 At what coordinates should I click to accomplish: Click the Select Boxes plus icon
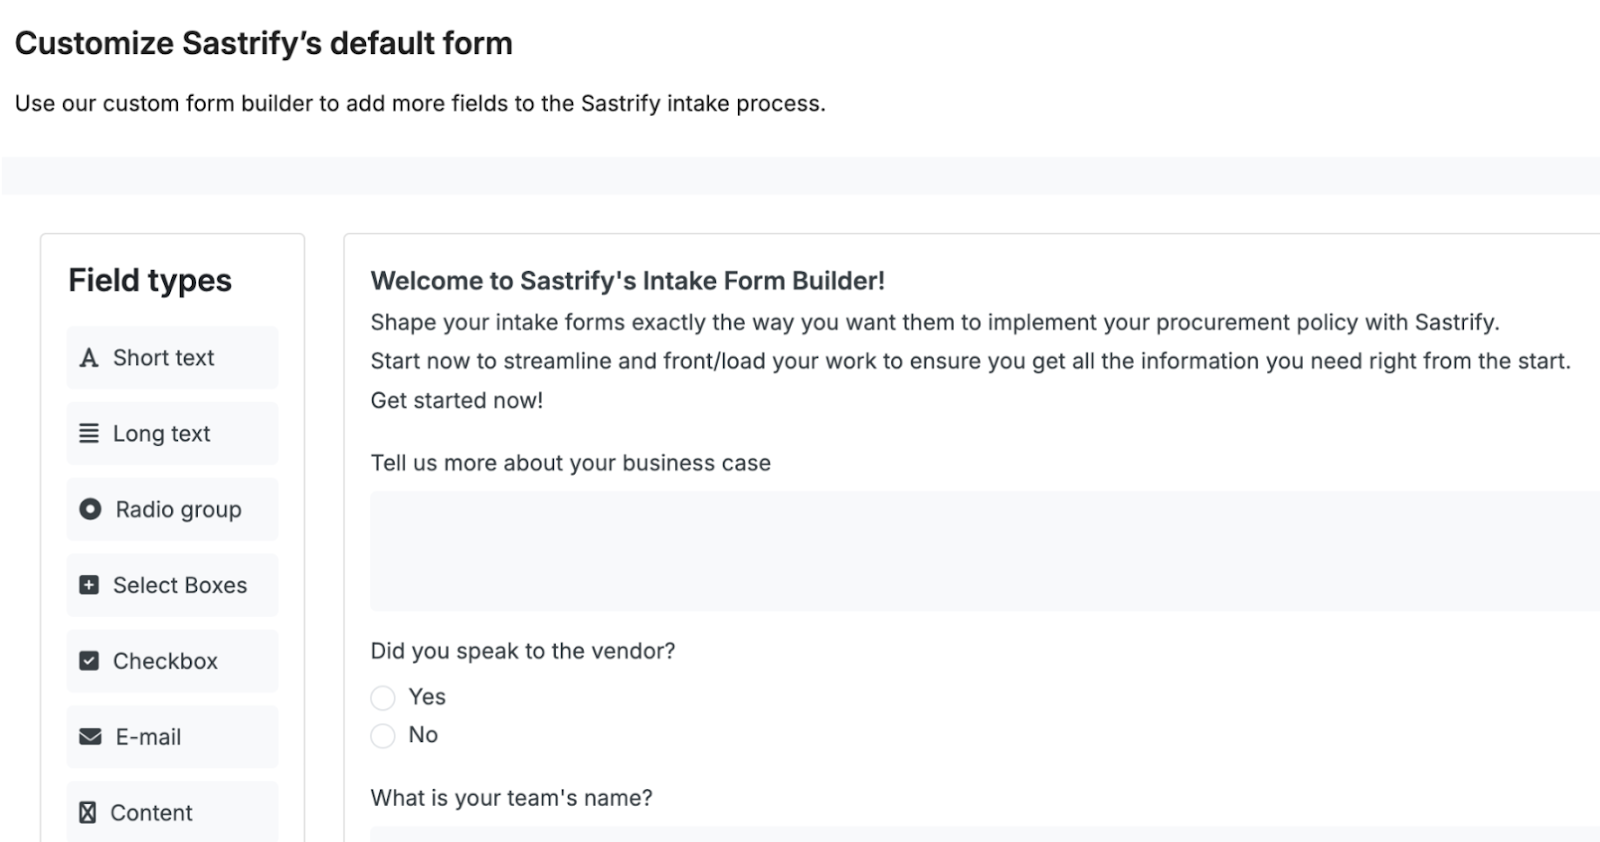tap(89, 585)
